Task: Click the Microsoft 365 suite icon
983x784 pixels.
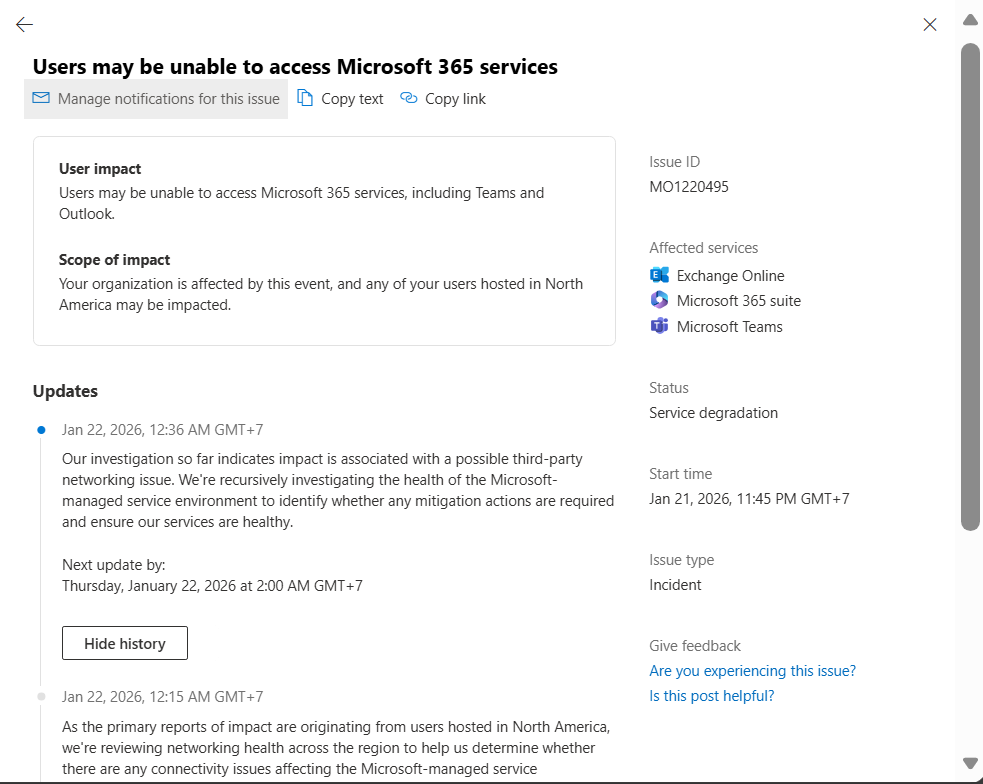Action: coord(659,300)
